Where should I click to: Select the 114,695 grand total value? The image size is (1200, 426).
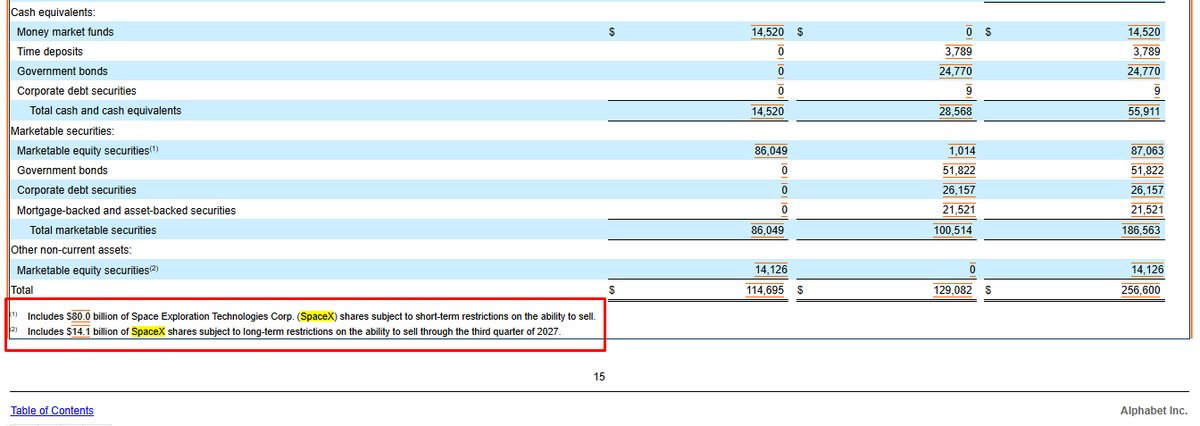click(x=767, y=289)
